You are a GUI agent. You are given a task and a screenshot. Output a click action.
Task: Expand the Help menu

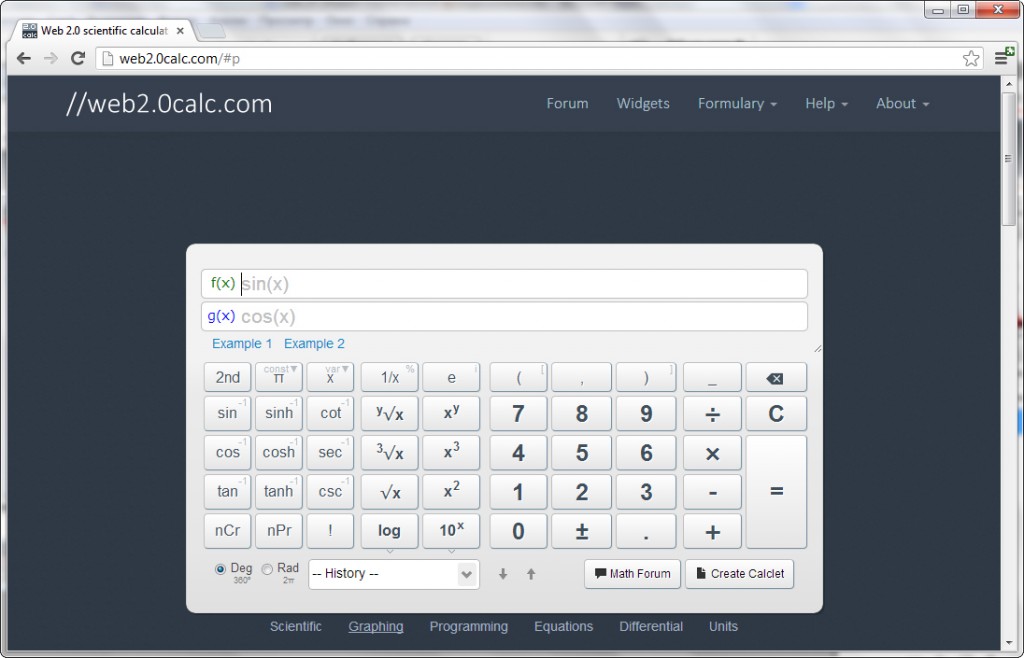coord(826,103)
